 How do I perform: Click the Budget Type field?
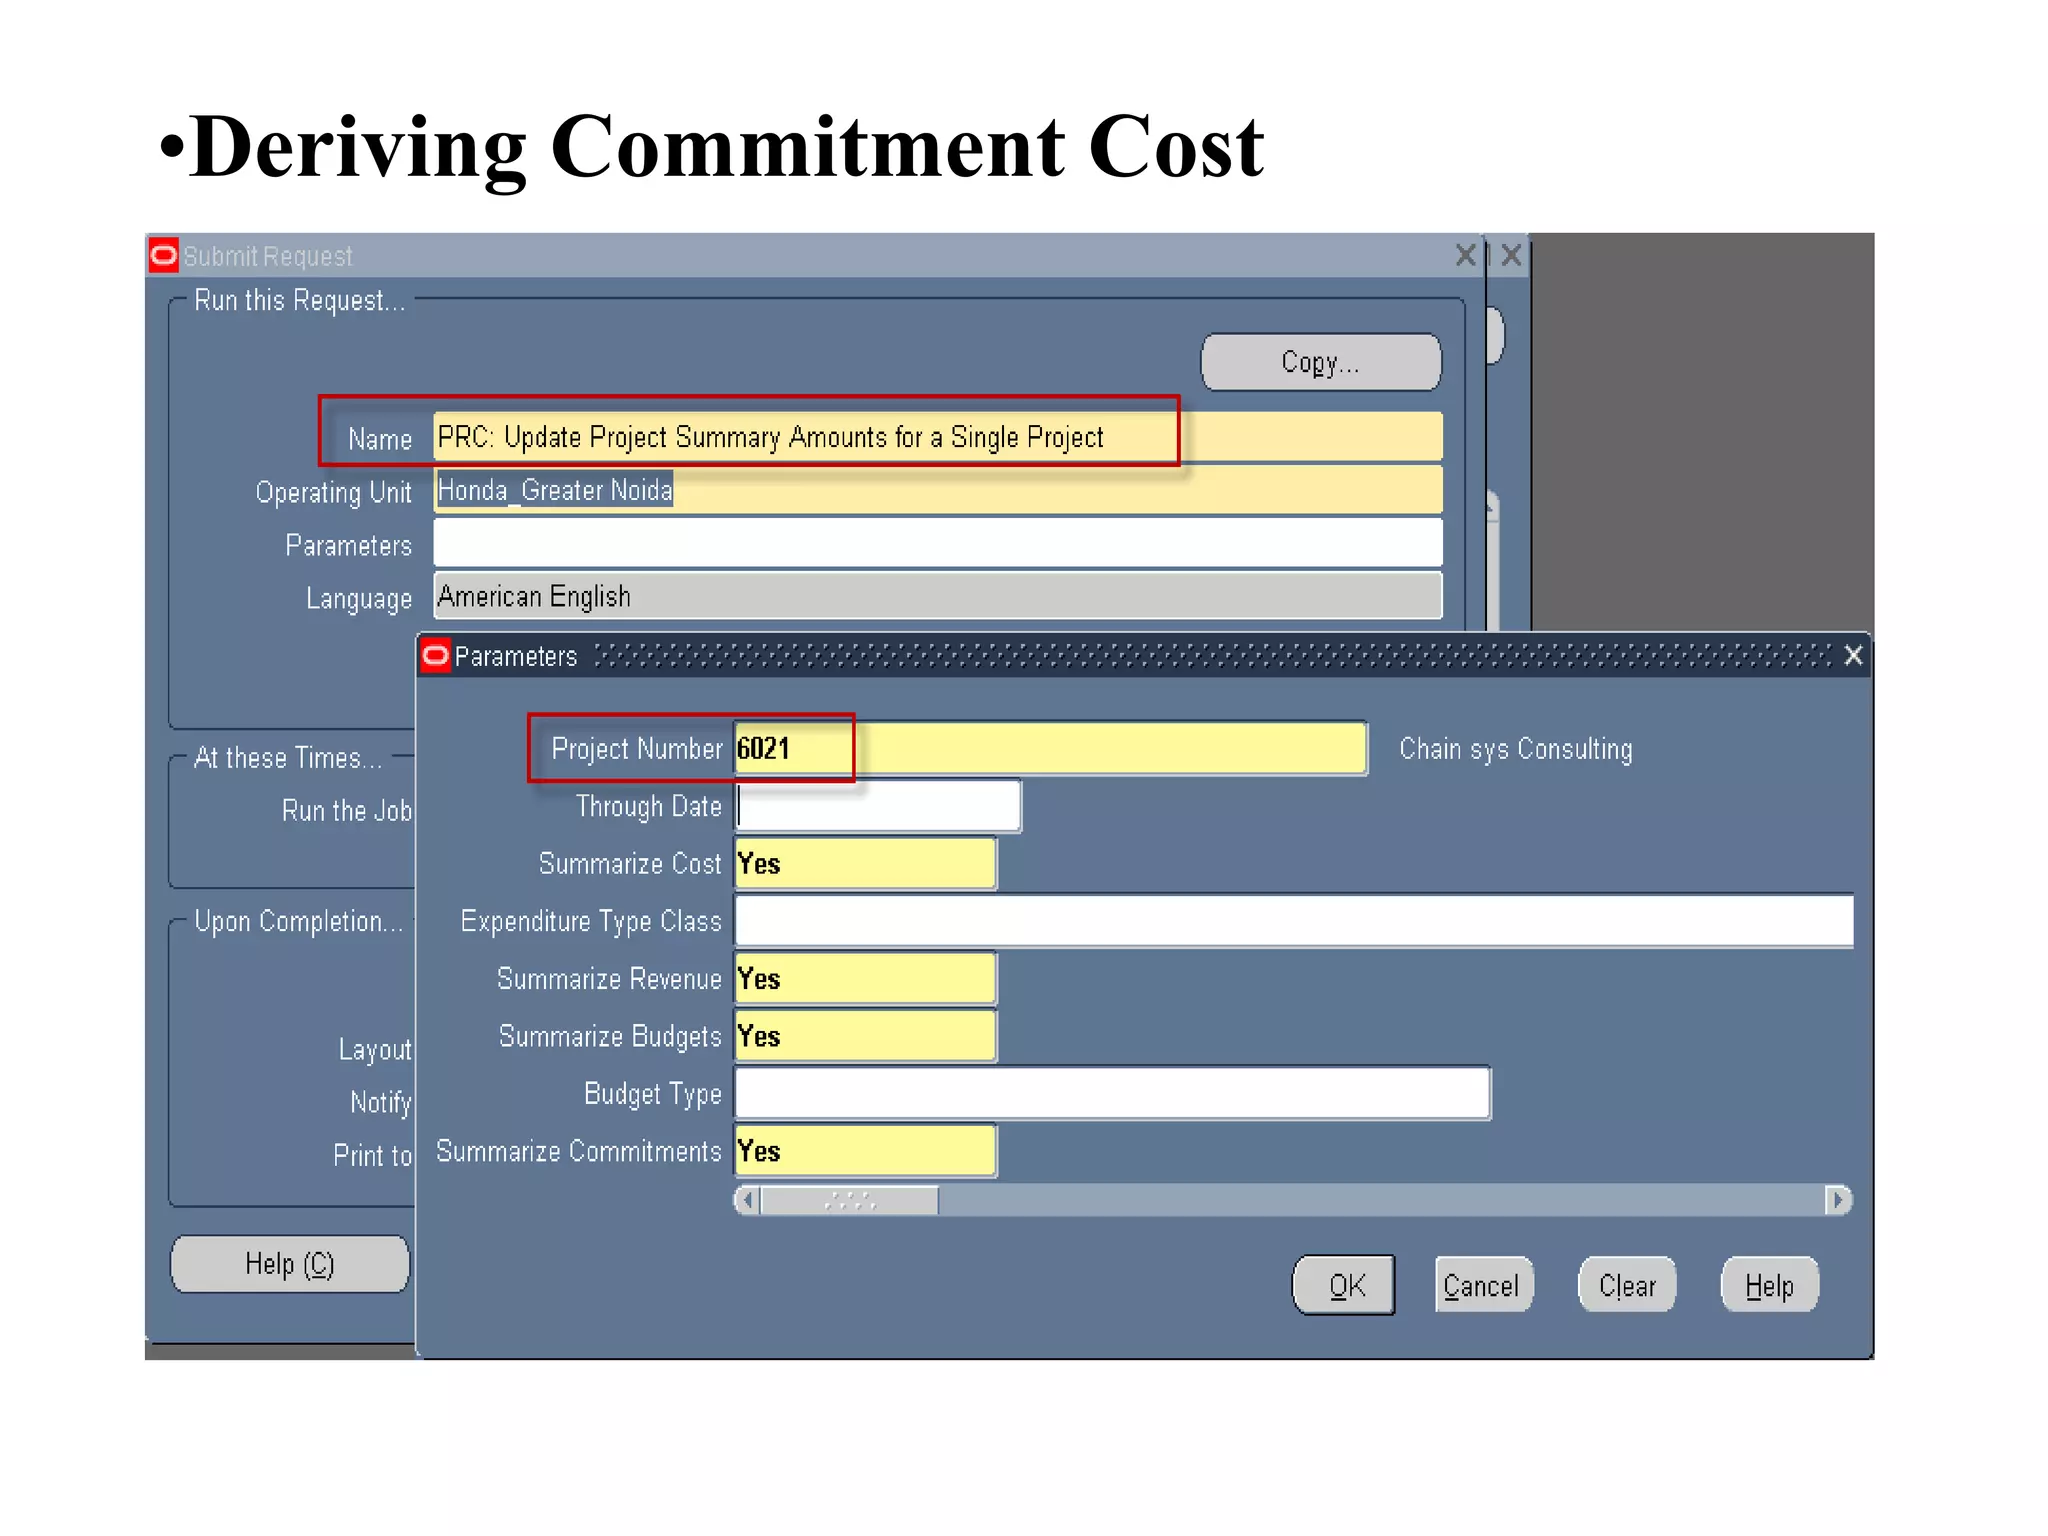[1113, 1093]
